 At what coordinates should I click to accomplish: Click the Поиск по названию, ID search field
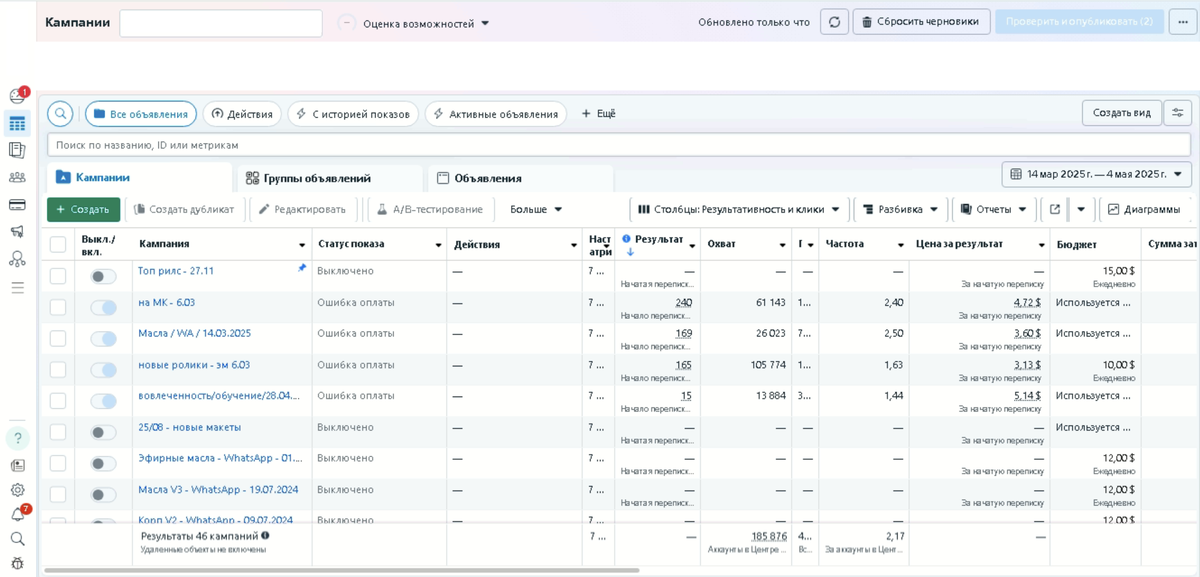point(619,145)
